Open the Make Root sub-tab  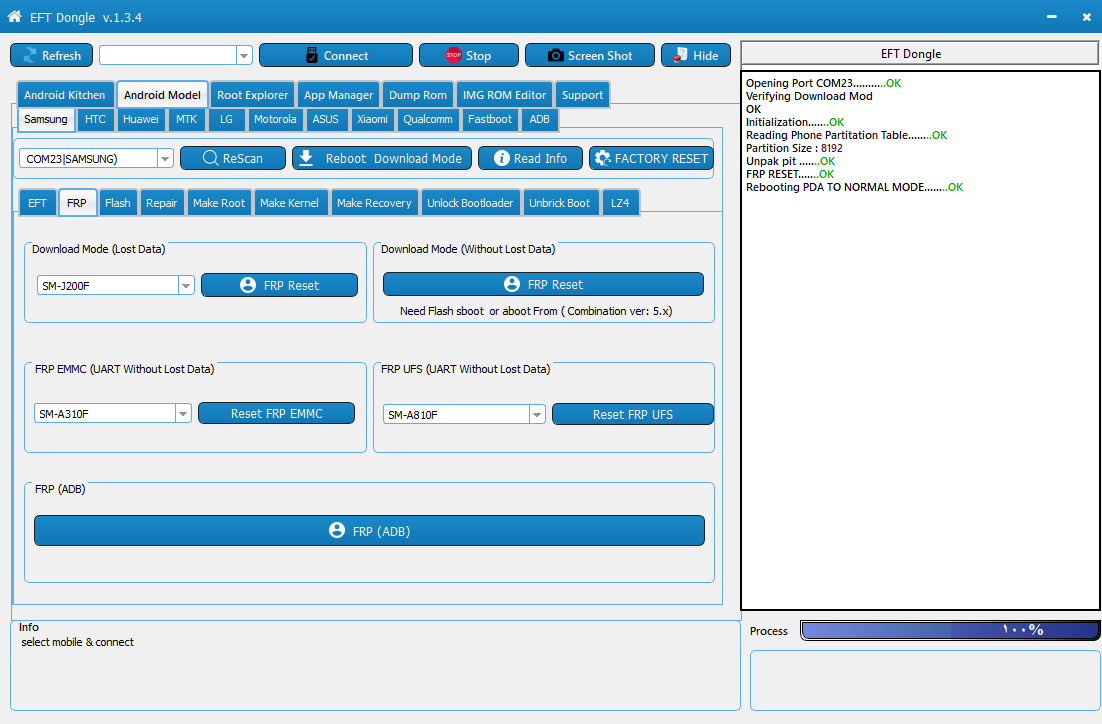pyautogui.click(x=219, y=203)
